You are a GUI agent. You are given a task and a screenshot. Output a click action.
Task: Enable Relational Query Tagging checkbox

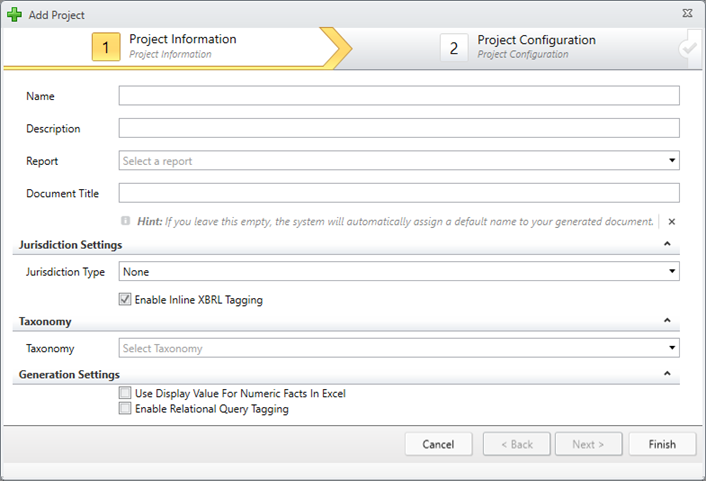(125, 408)
